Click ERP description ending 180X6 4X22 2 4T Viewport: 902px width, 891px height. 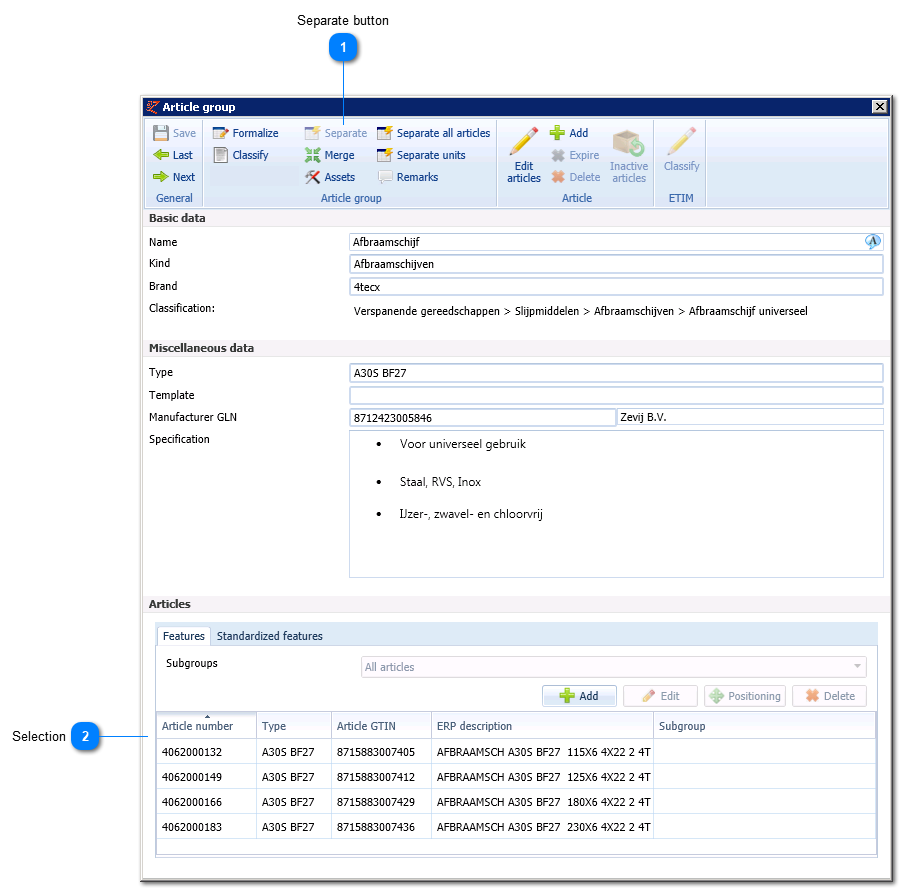click(x=544, y=802)
